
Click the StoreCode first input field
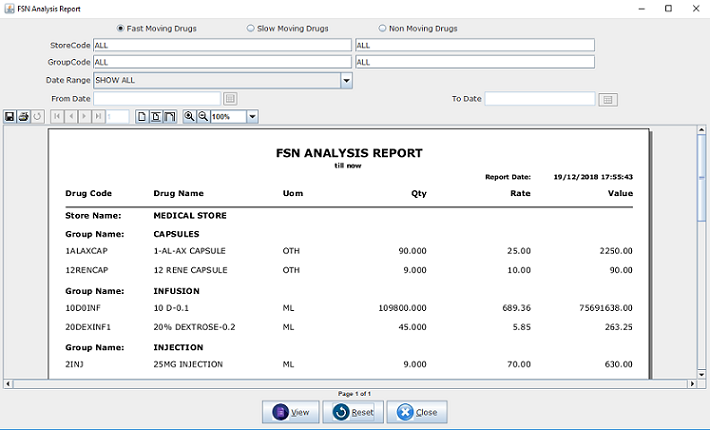(x=222, y=45)
